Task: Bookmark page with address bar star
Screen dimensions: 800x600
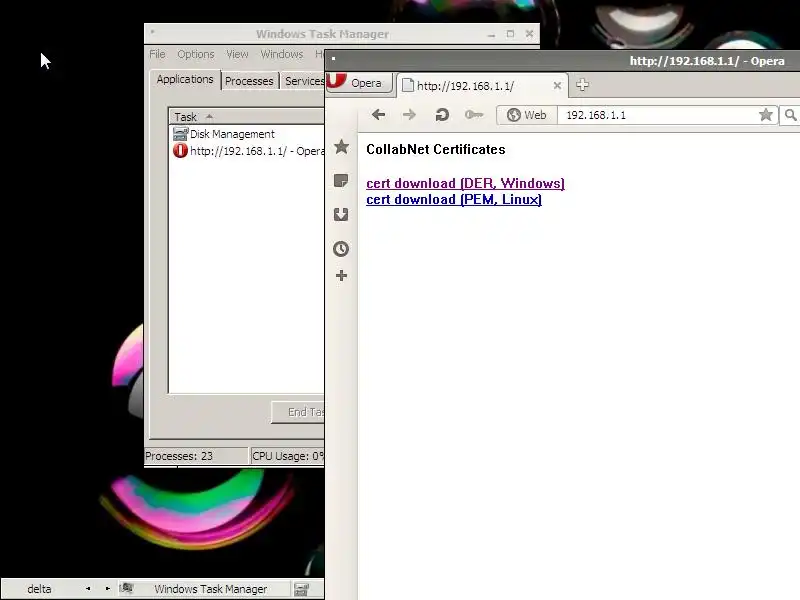Action: [765, 115]
